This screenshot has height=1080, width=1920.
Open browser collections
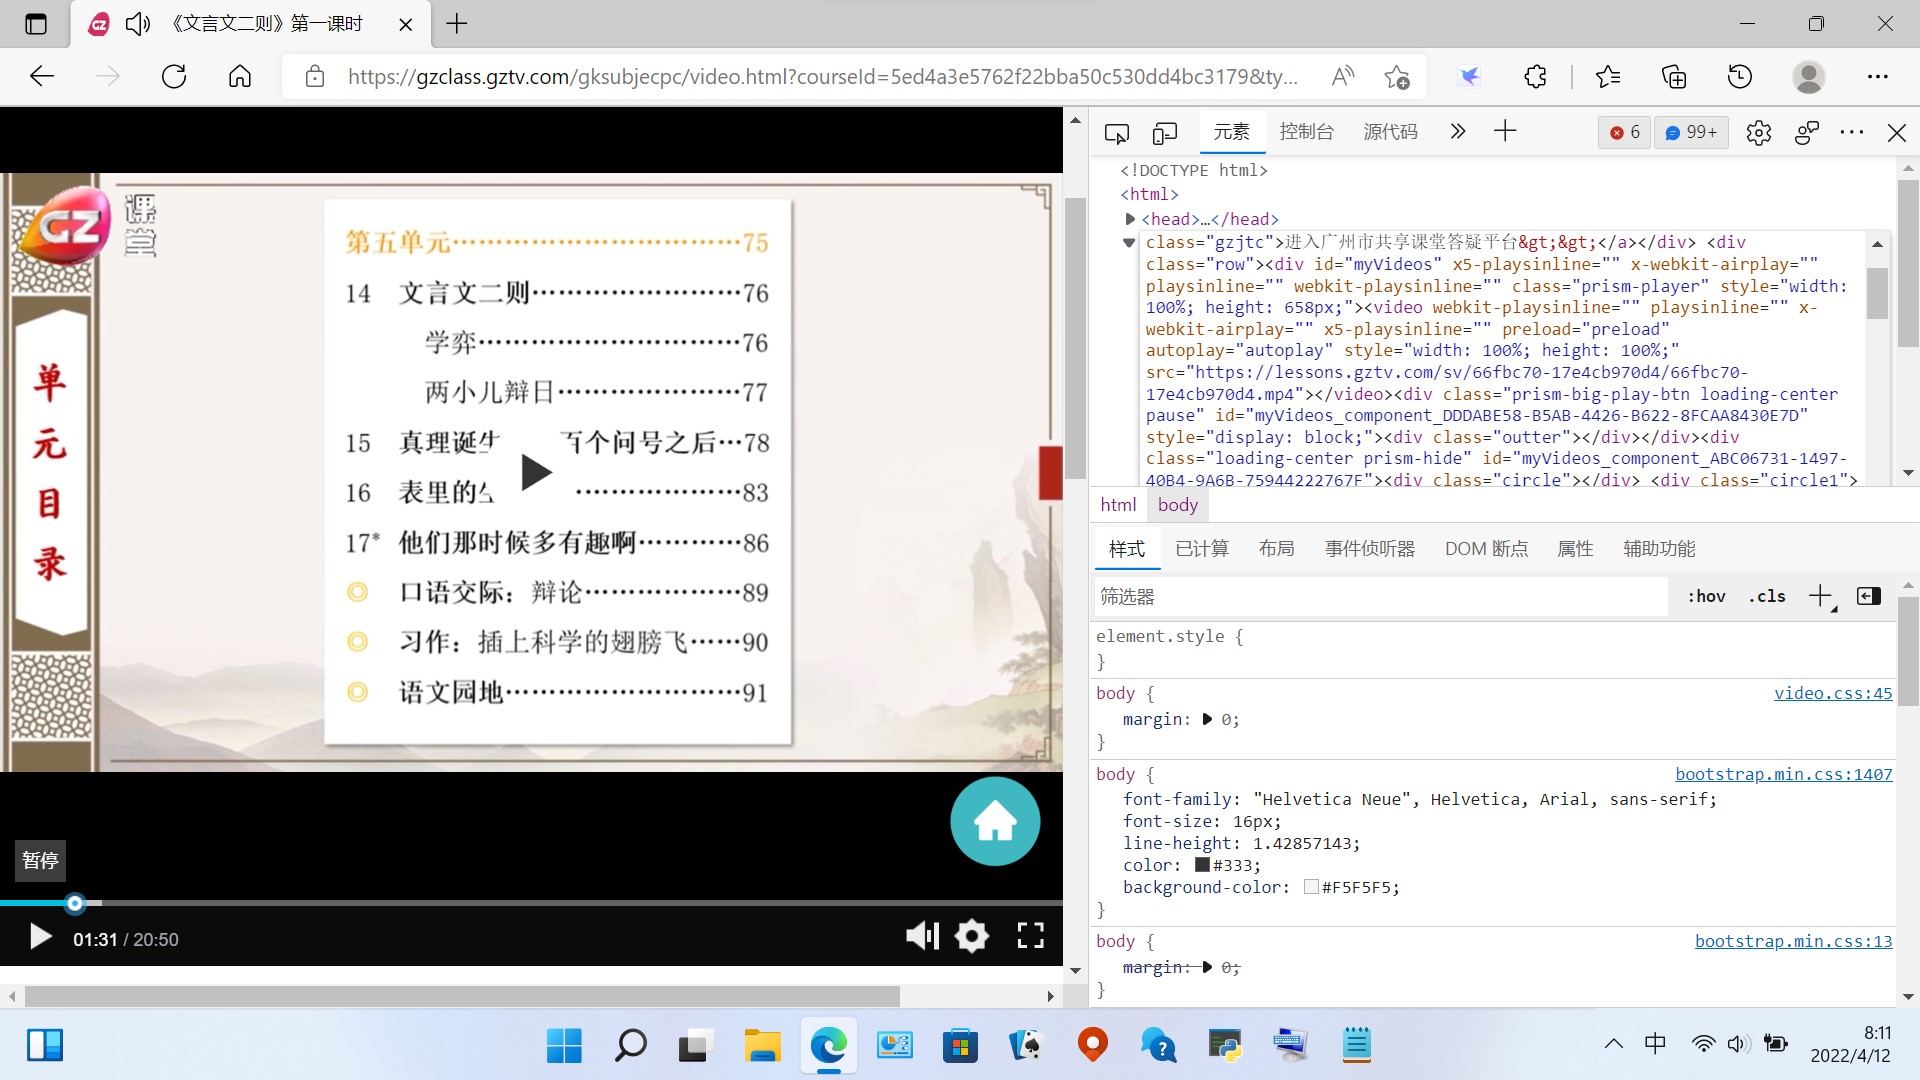coord(1674,76)
